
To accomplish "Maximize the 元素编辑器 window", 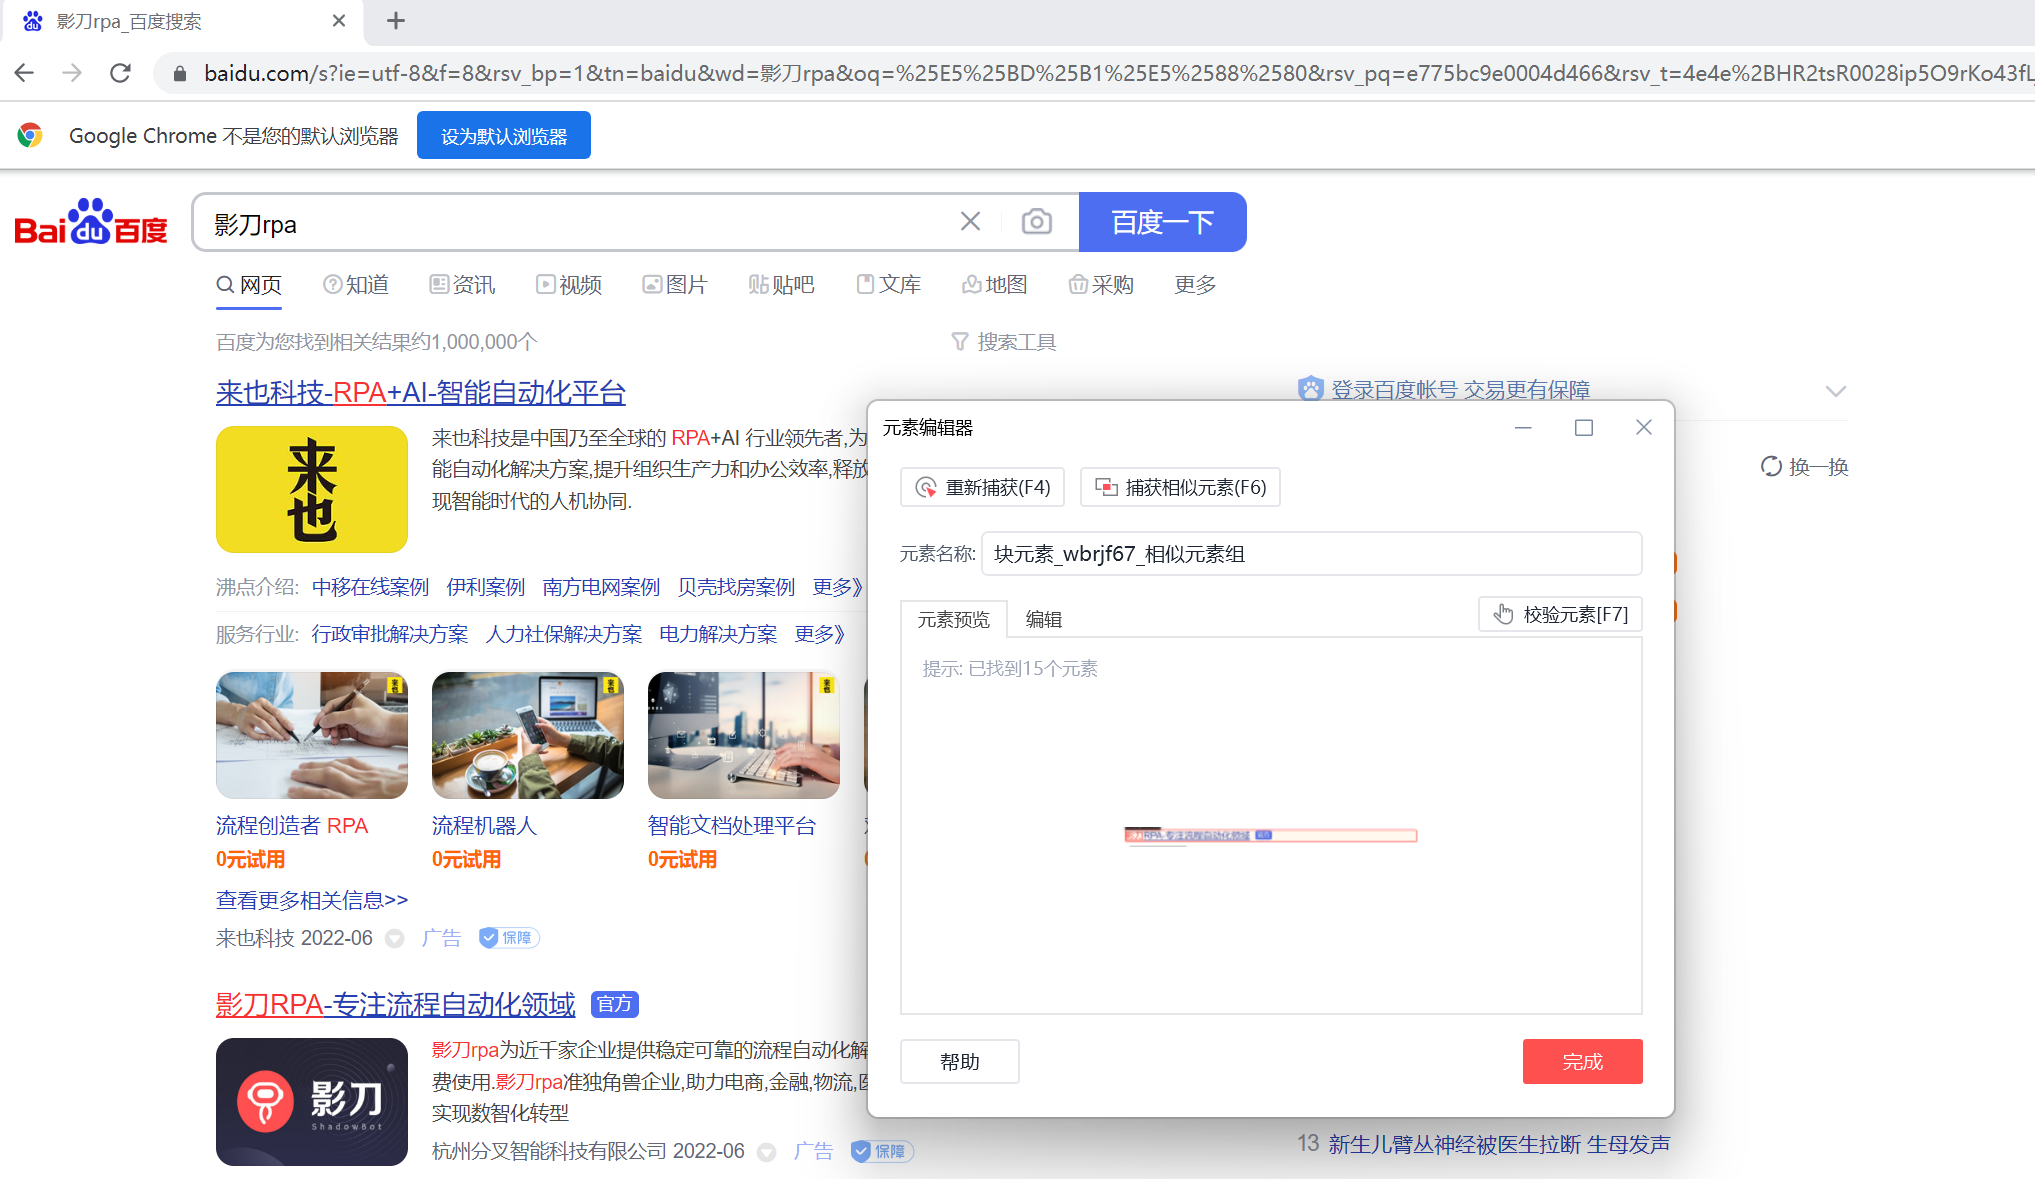I will (x=1584, y=428).
